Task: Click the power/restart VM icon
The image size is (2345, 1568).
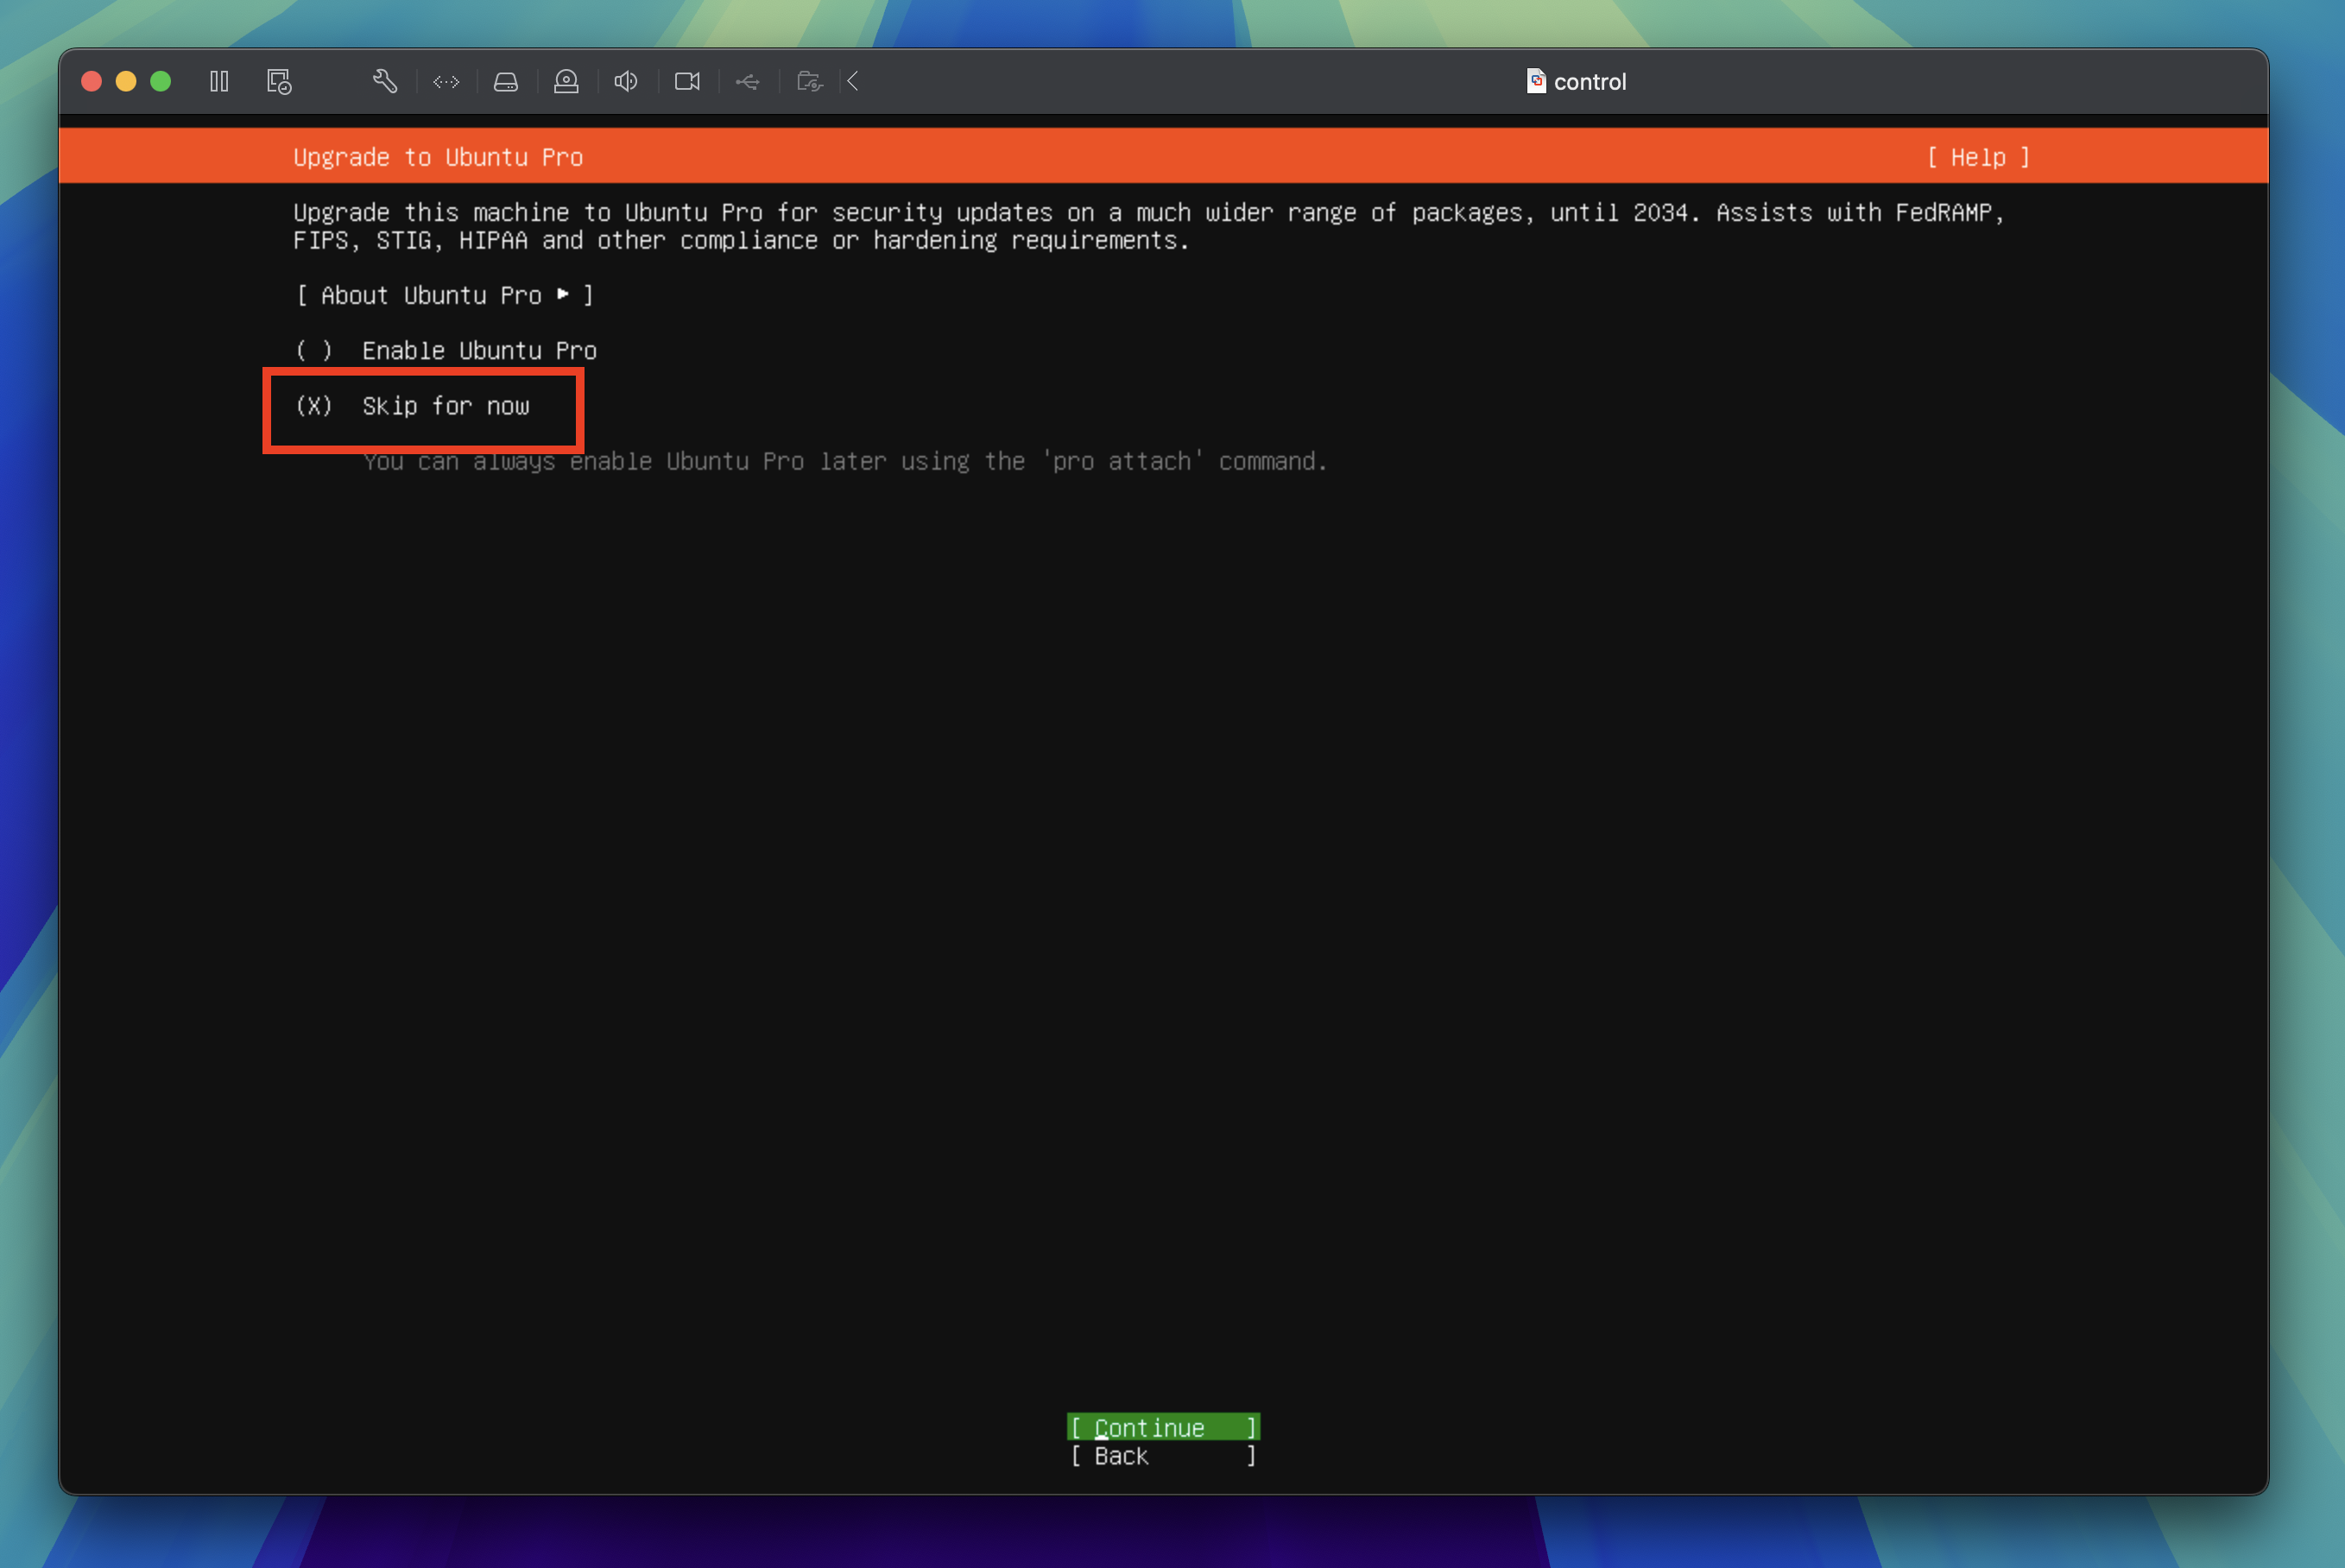Action: [x=279, y=82]
